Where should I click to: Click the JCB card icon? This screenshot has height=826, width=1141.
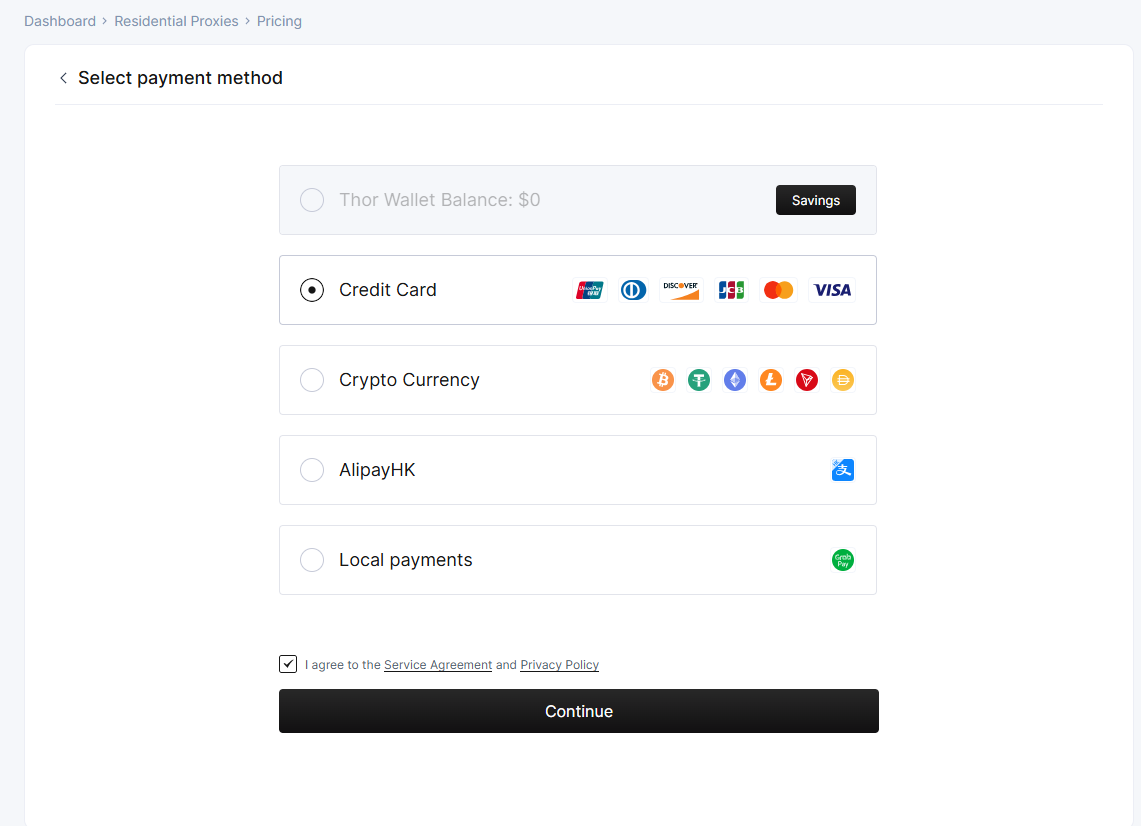coord(731,290)
